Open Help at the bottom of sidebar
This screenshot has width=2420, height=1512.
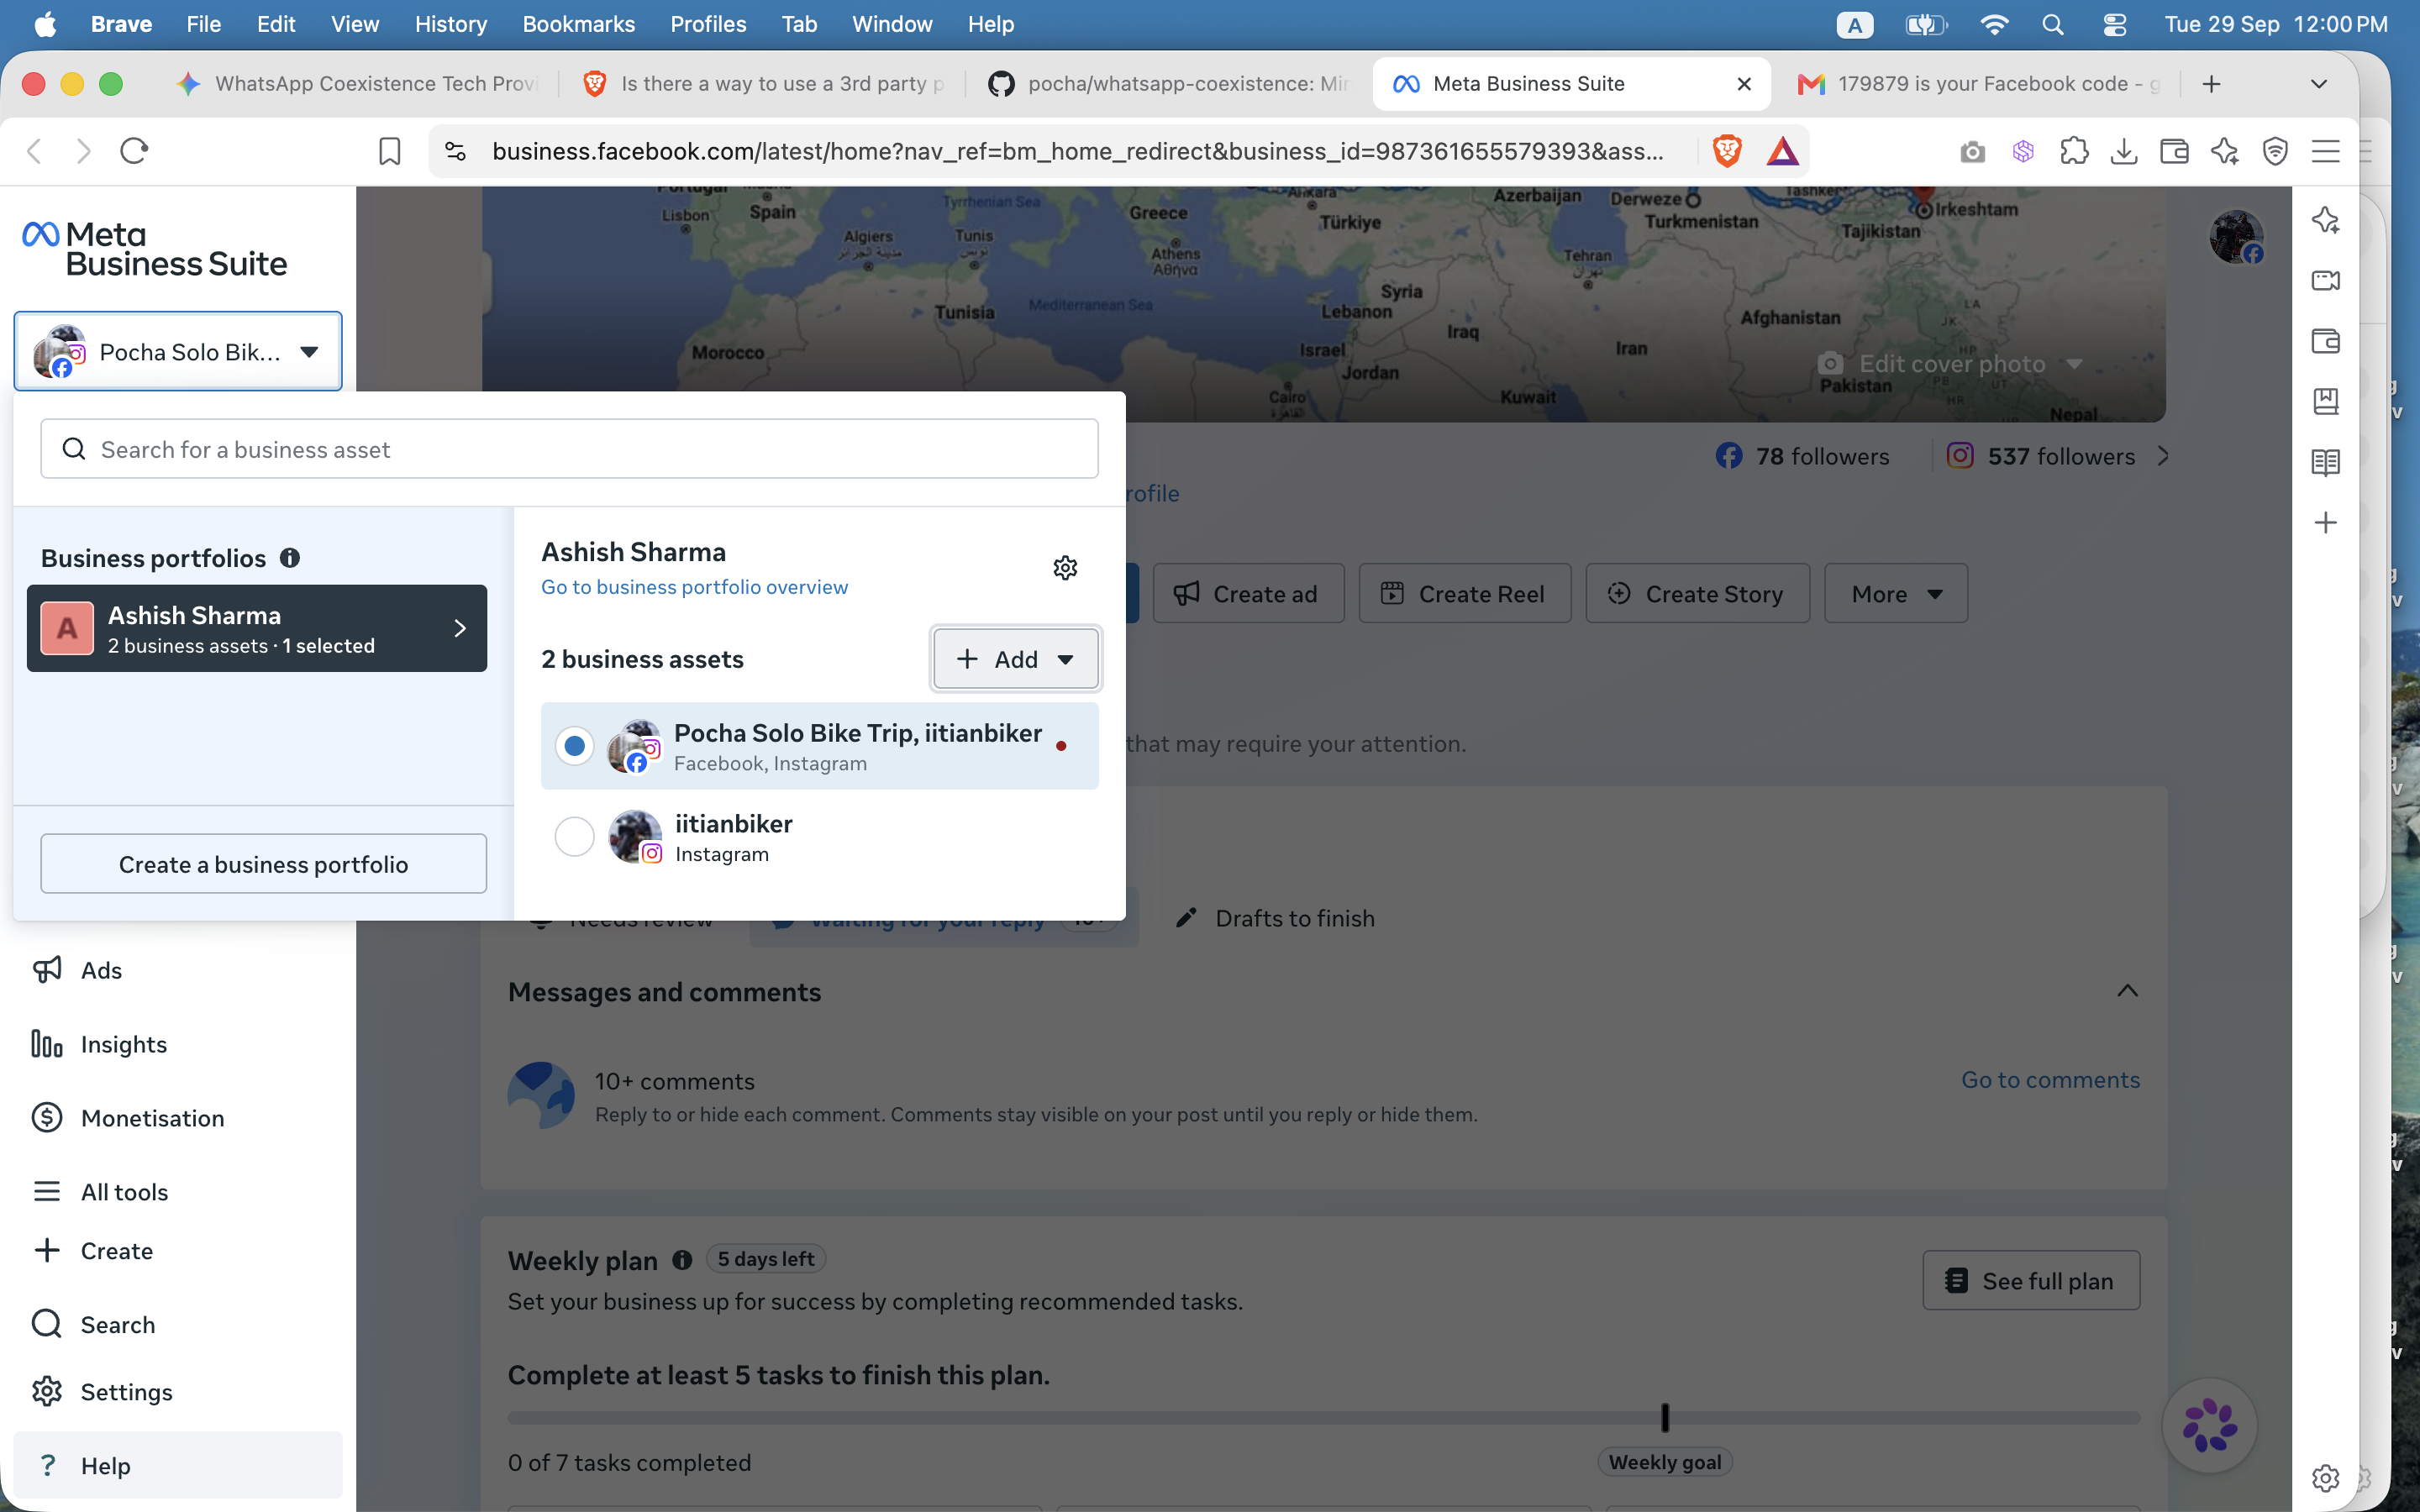pyautogui.click(x=178, y=1466)
